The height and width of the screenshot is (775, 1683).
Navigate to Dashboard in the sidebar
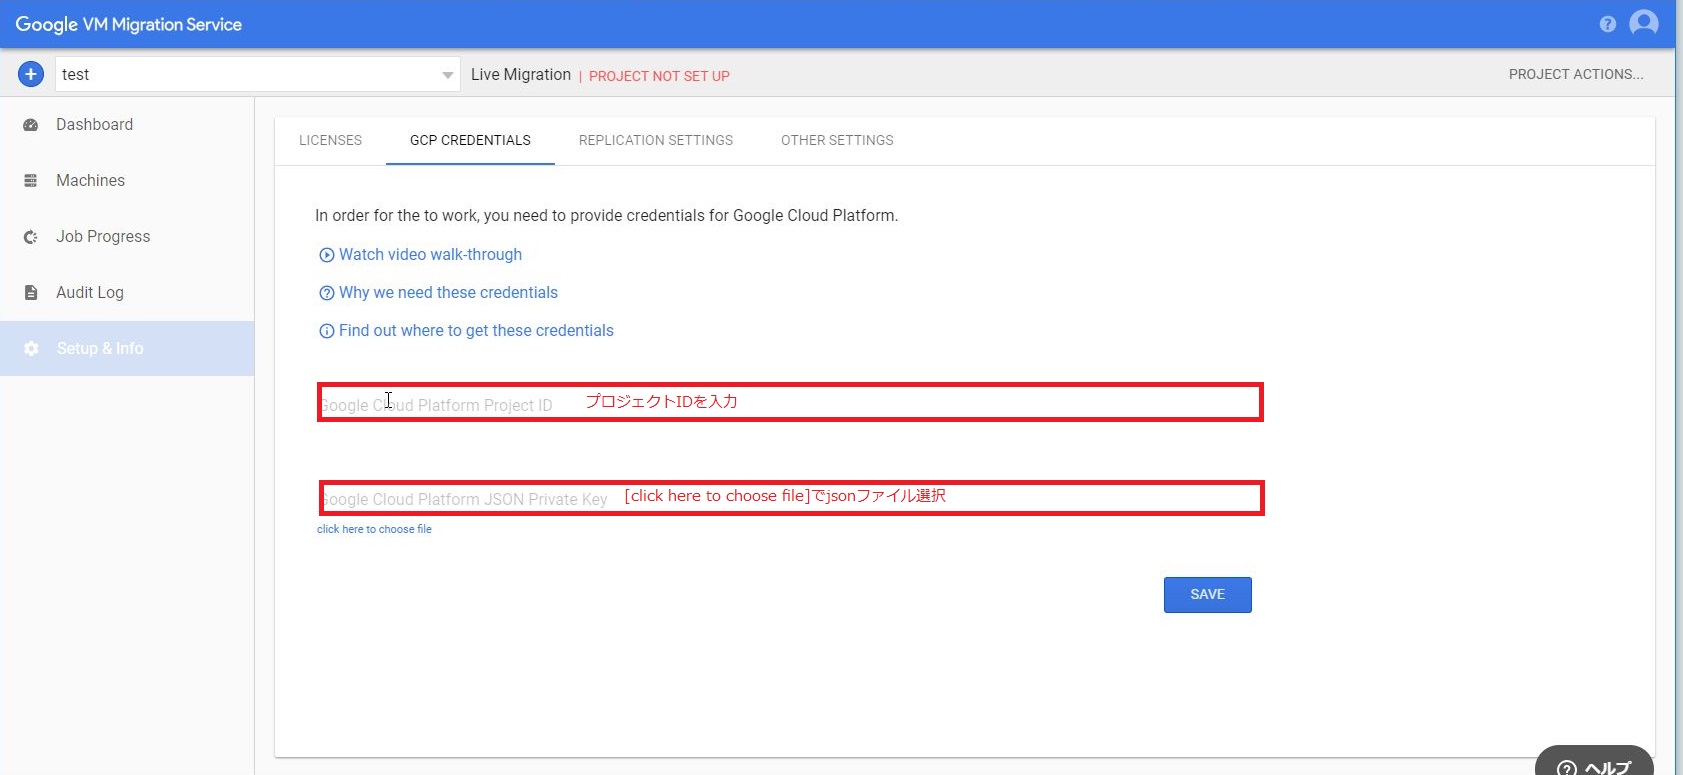[127, 125]
